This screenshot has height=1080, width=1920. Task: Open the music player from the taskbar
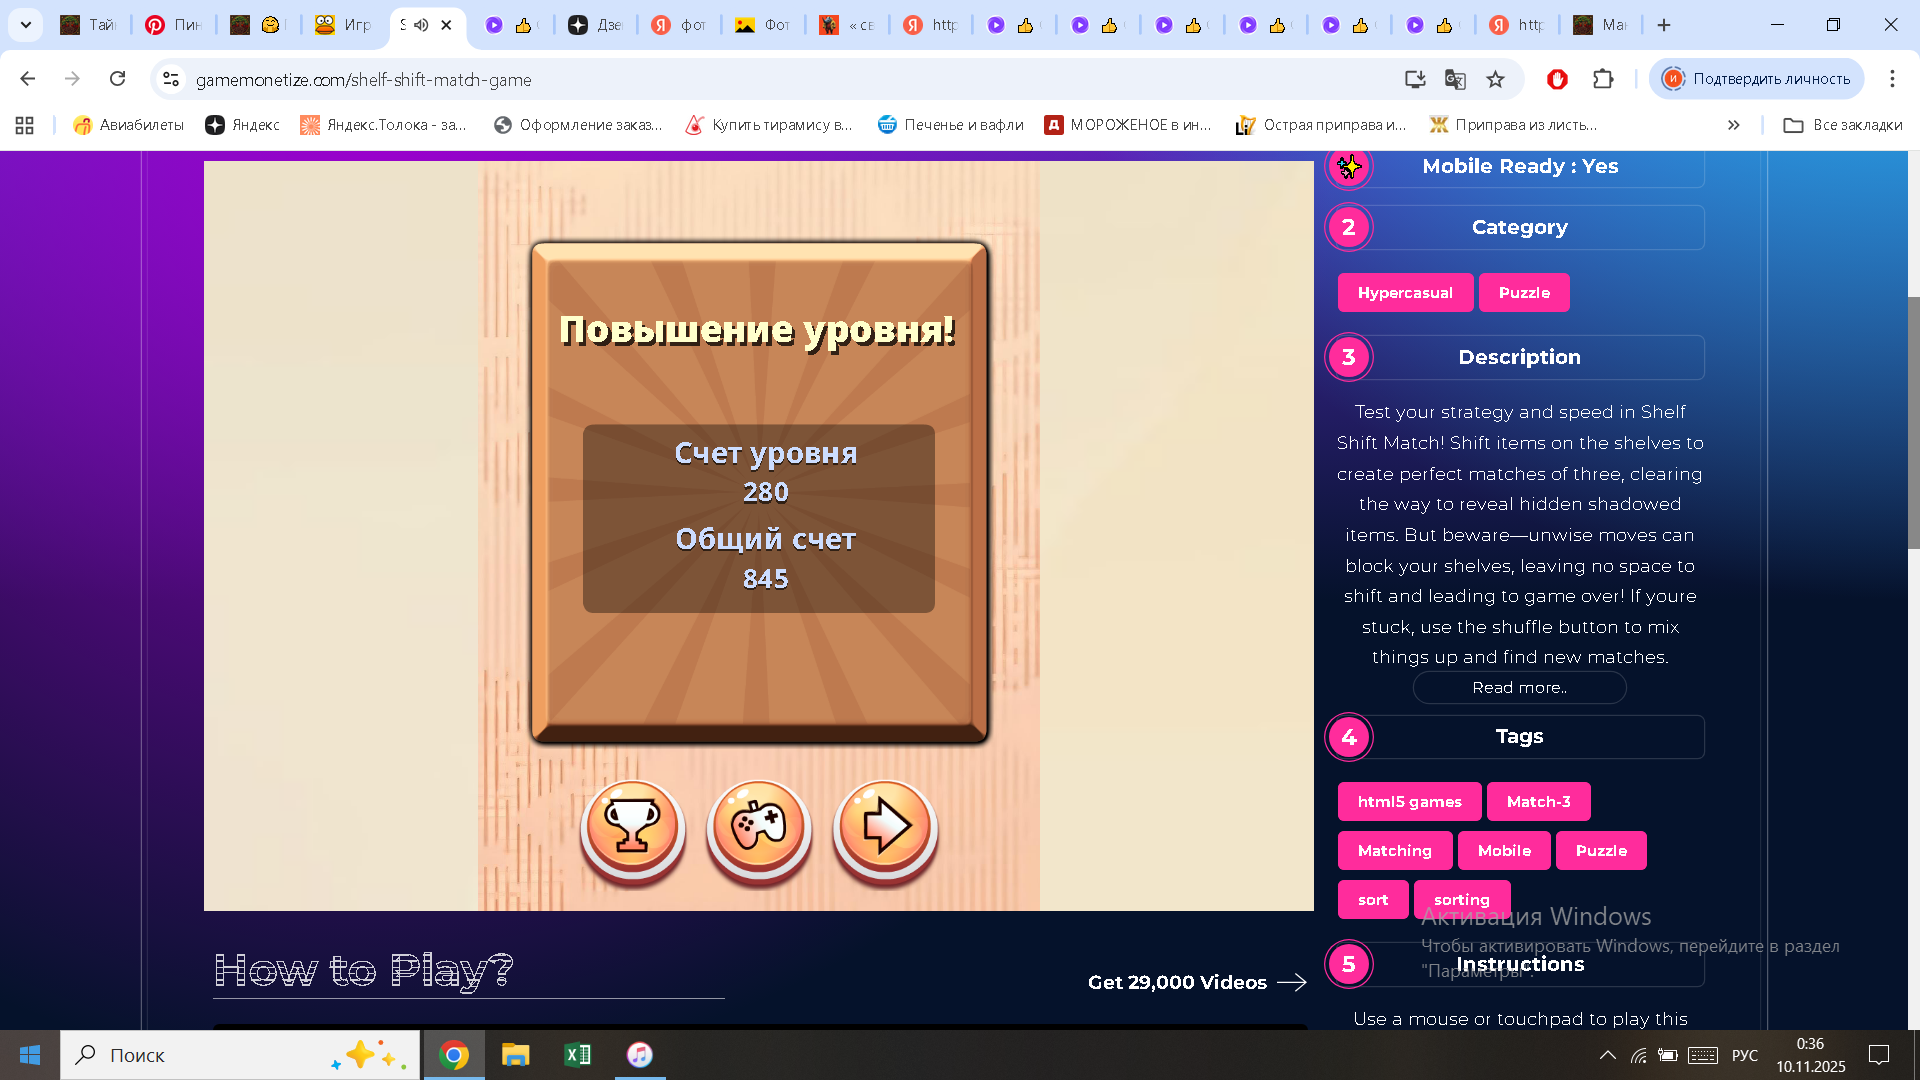click(x=639, y=1055)
